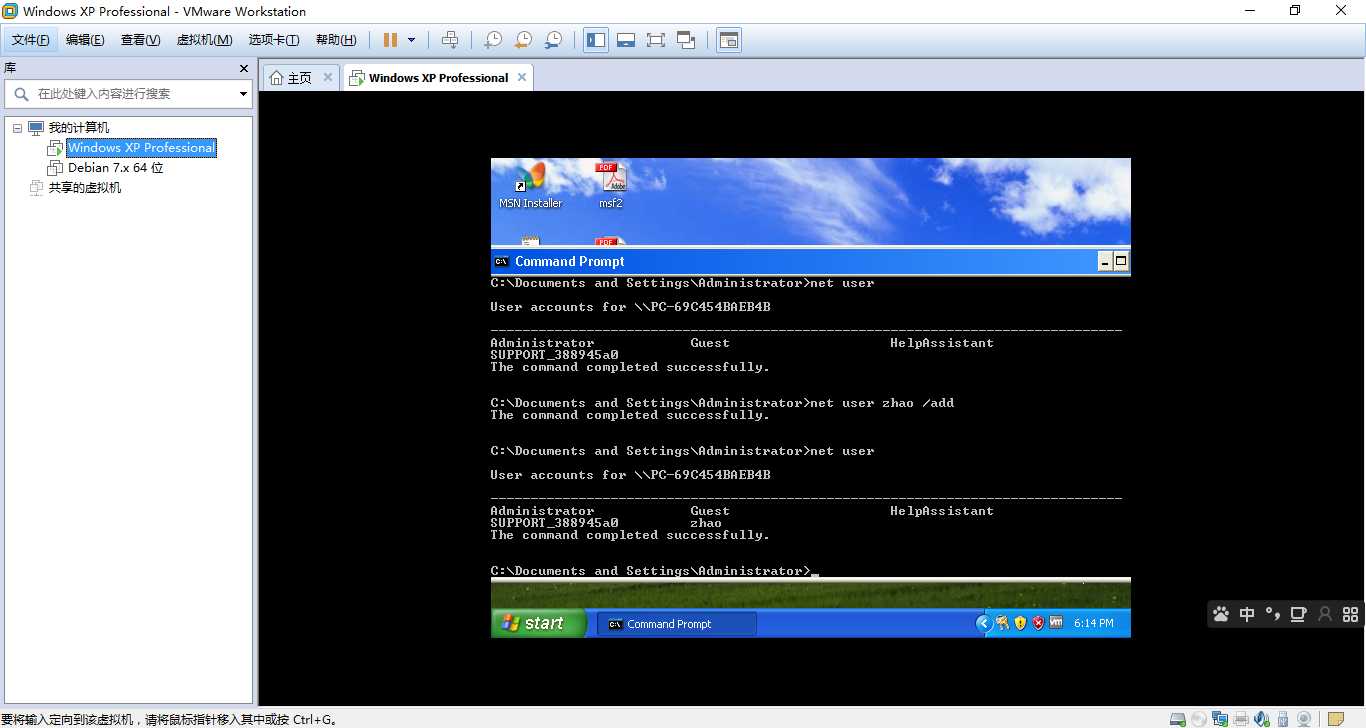Click the Baidu paw icon on IME bar
The height and width of the screenshot is (728, 1366).
pyautogui.click(x=1221, y=614)
